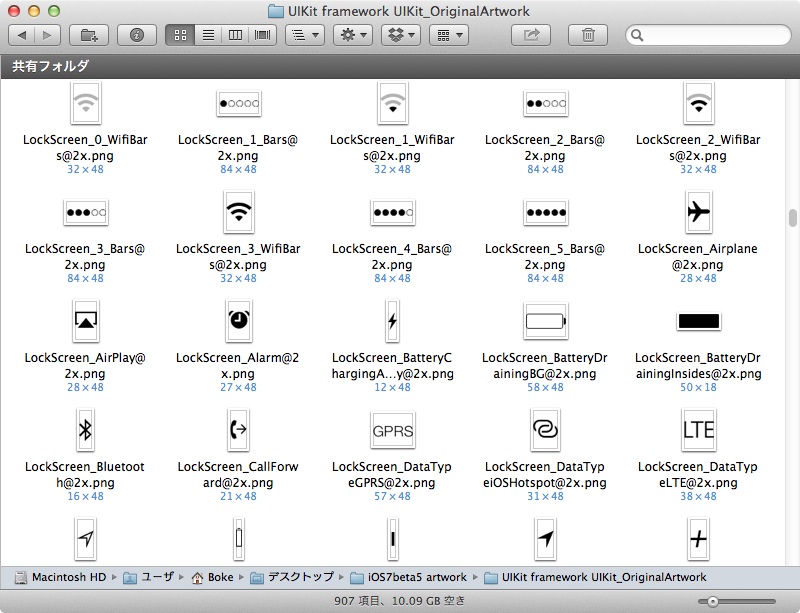
Task: Select the LockScreen_BatteryDrainingInsides black bar icon
Action: click(x=698, y=321)
